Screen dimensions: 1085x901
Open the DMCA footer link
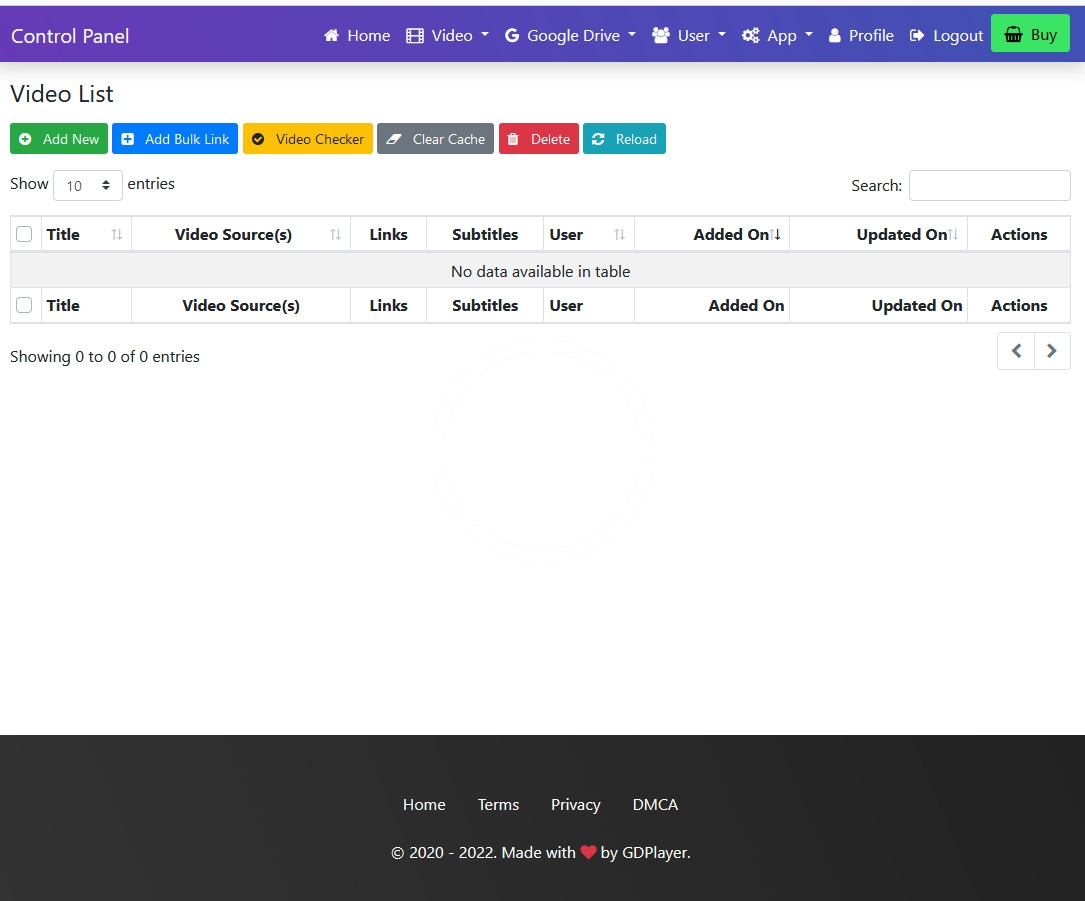point(655,804)
